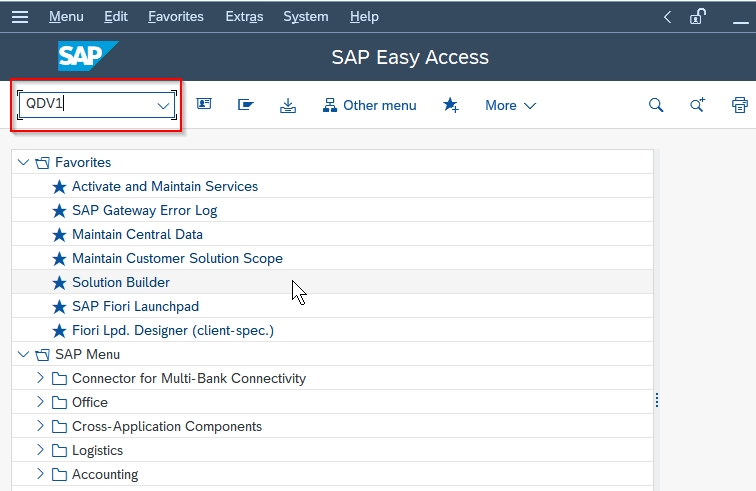Click the search-next magnifier-plus icon
756x491 pixels.
(x=697, y=105)
